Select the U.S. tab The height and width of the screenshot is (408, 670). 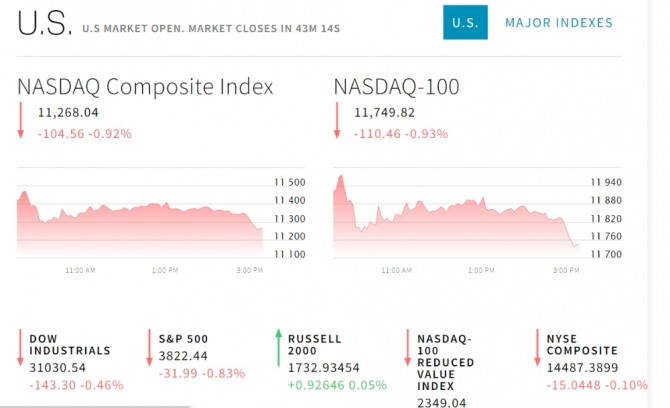(465, 23)
